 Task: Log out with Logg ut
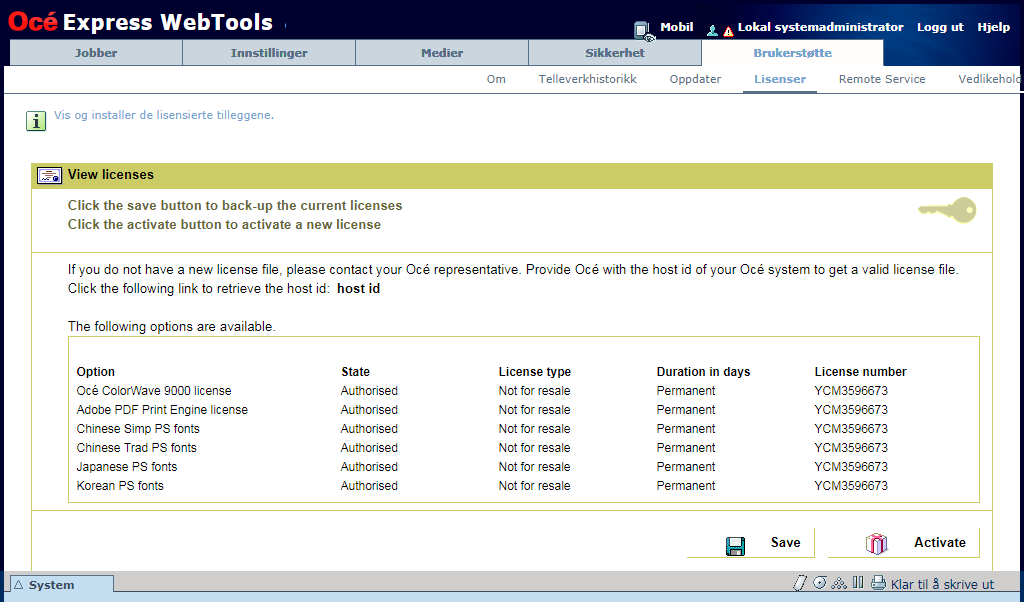tap(940, 27)
